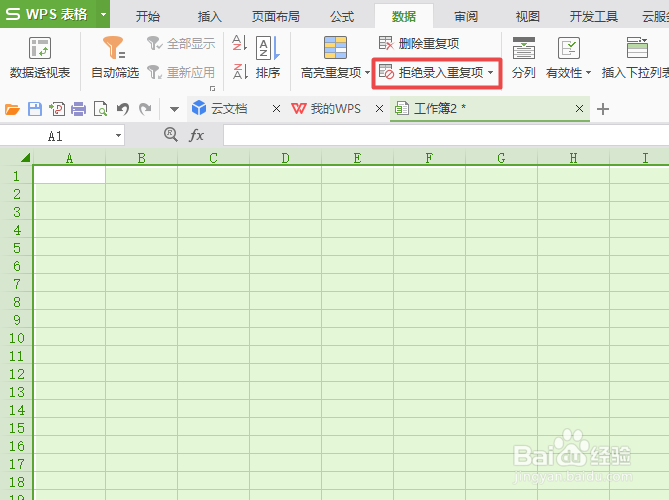Open the 数据透视表 pivot table tool
669x500 pixels.
40,58
